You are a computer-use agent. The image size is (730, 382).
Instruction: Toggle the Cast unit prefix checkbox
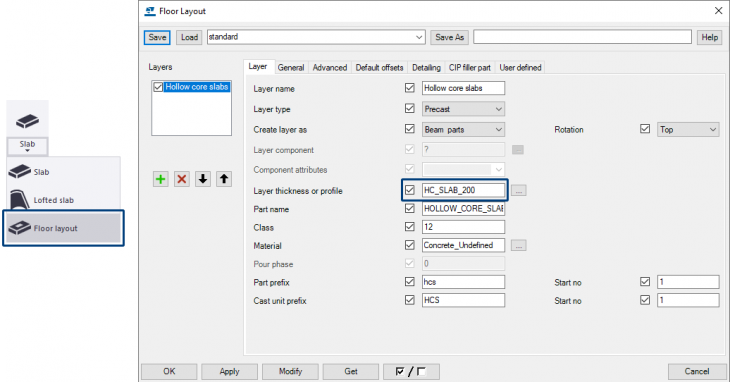click(410, 300)
